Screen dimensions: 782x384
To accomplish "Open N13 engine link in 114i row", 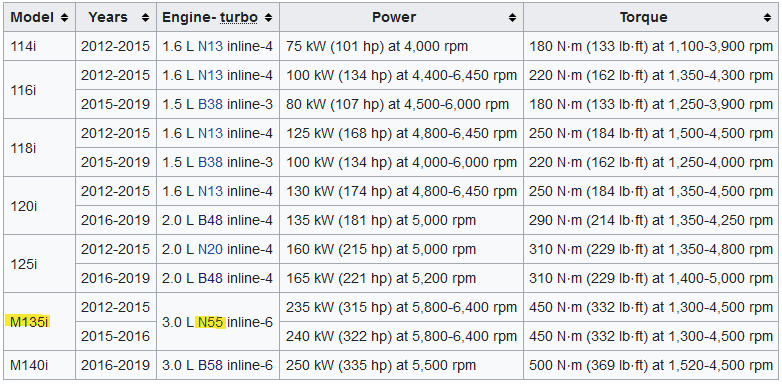I will 210,46.
